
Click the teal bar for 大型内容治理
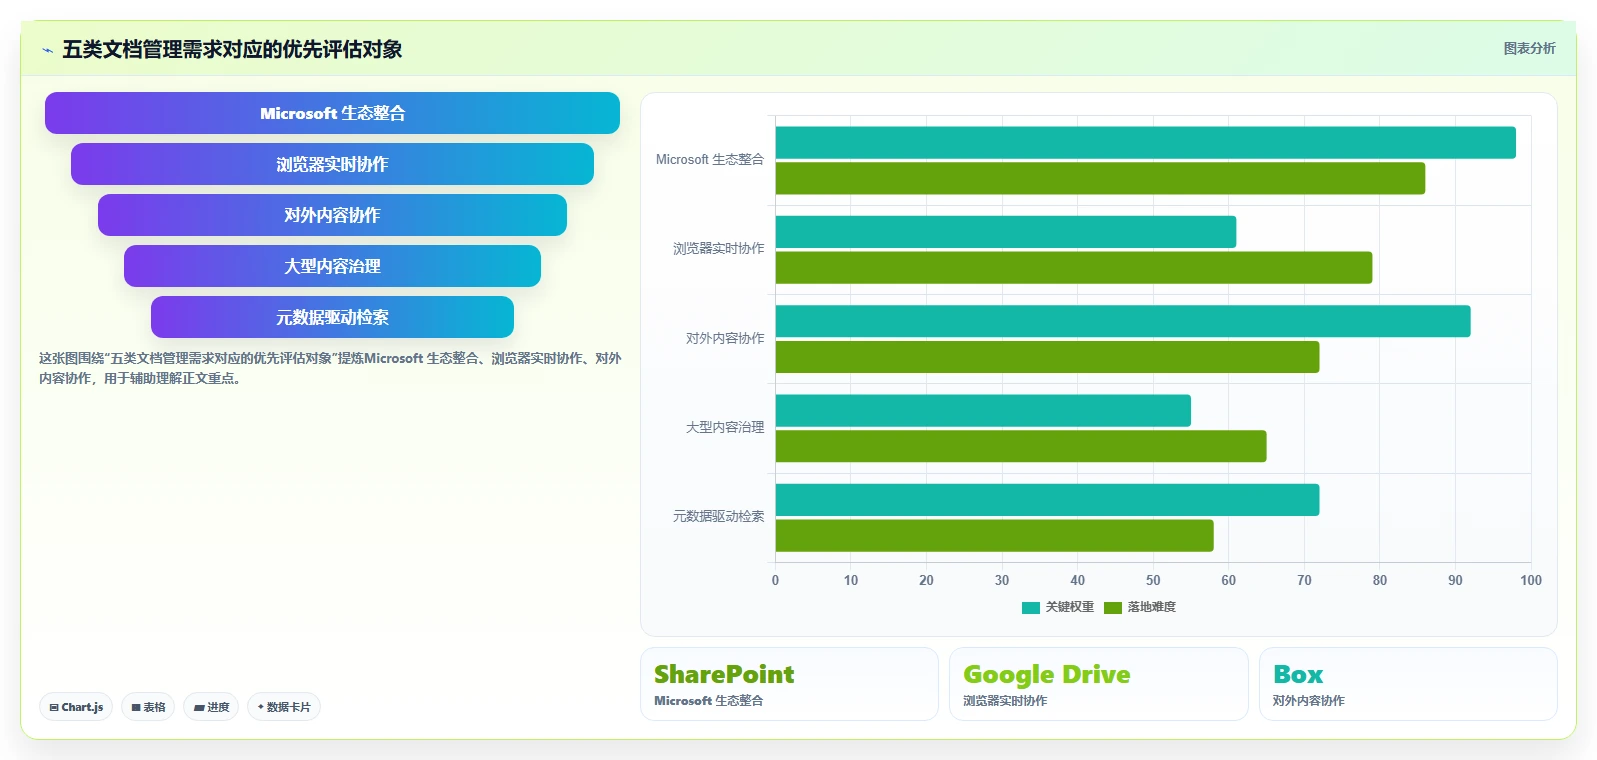click(983, 410)
